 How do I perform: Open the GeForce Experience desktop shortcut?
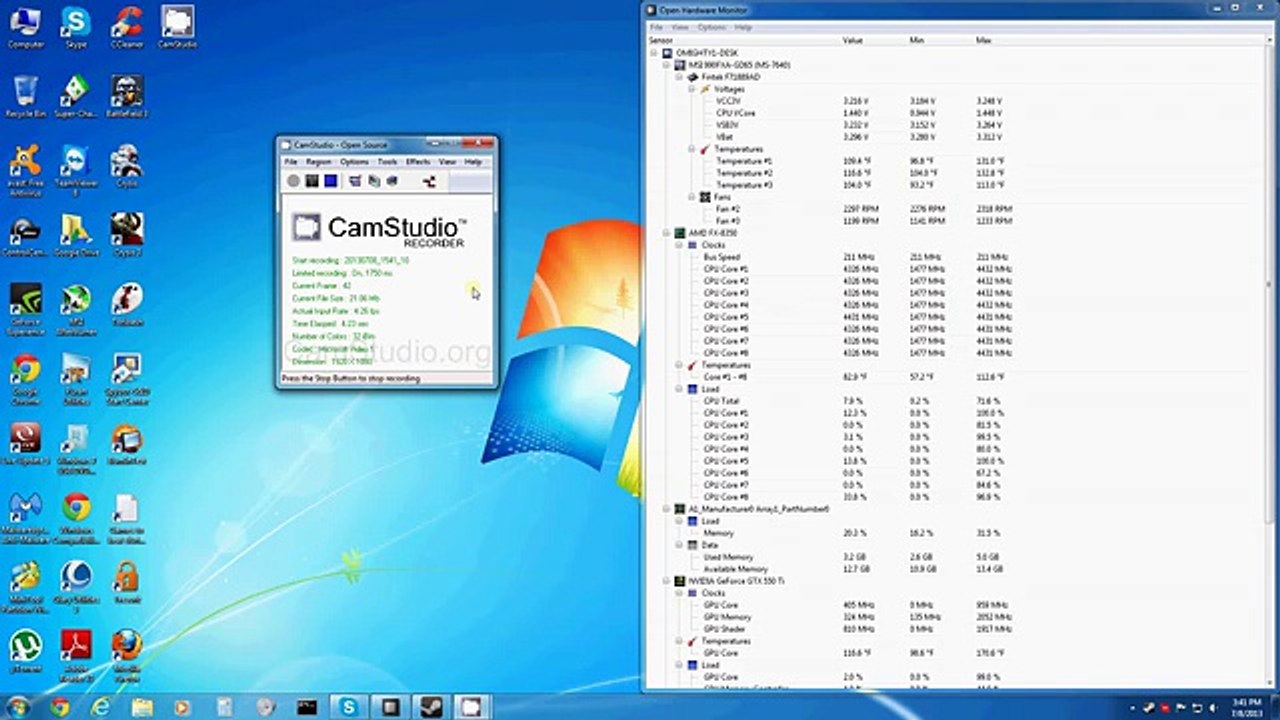click(x=25, y=308)
